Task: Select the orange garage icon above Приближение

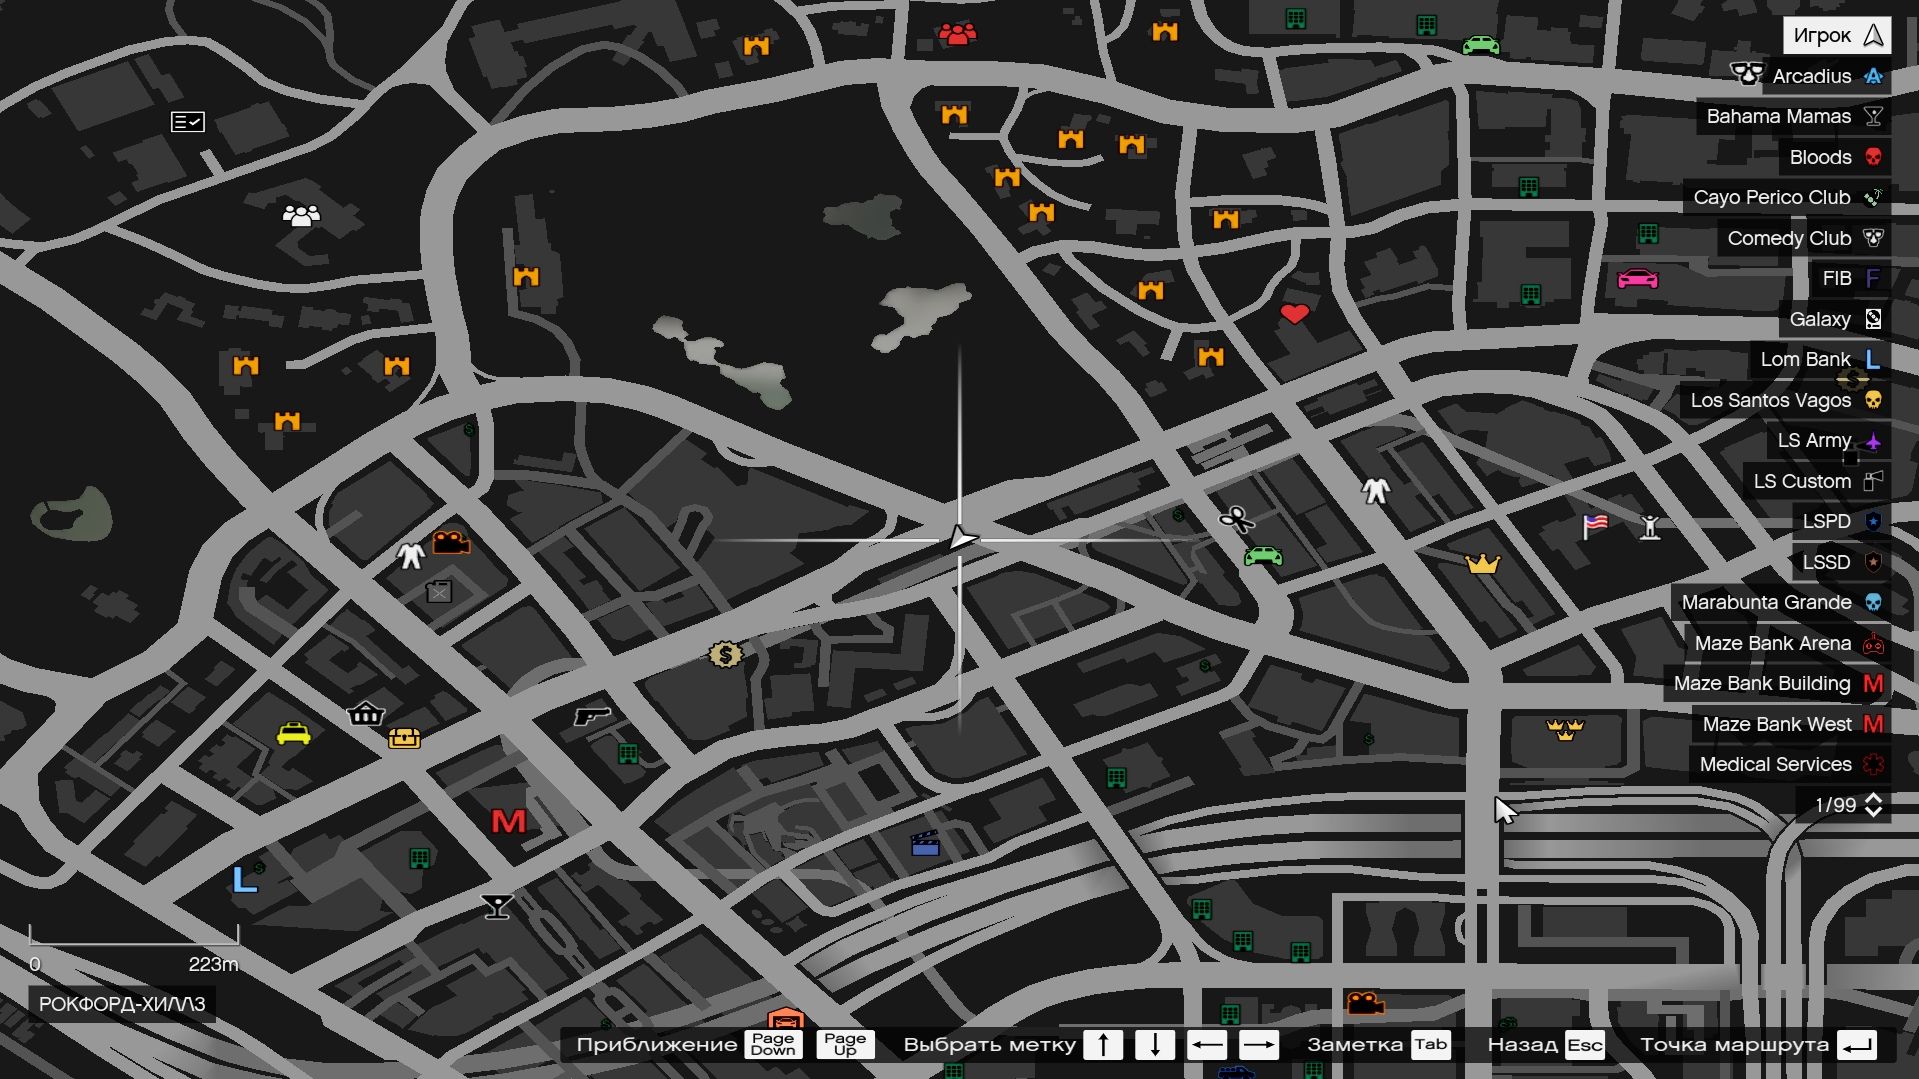Action: 785,1018
